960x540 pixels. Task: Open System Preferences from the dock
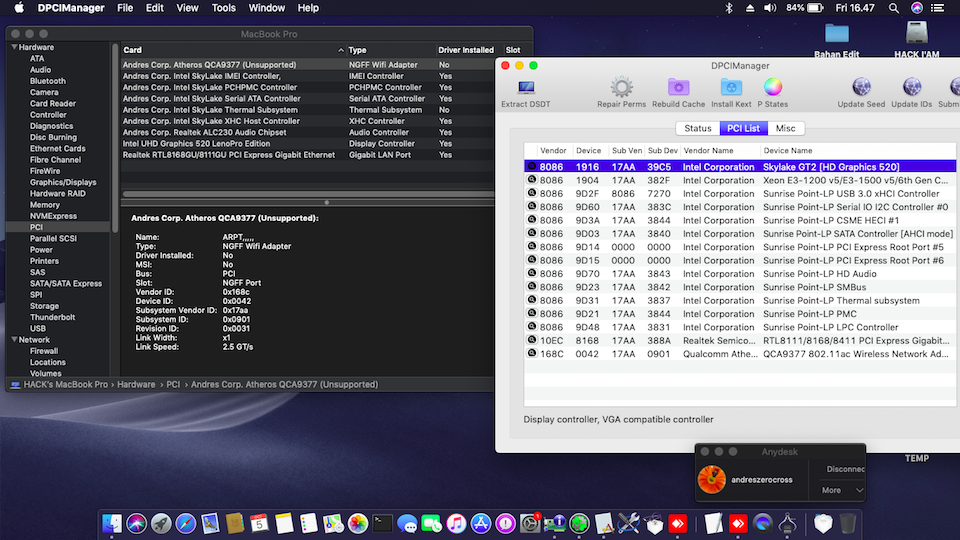[x=530, y=523]
